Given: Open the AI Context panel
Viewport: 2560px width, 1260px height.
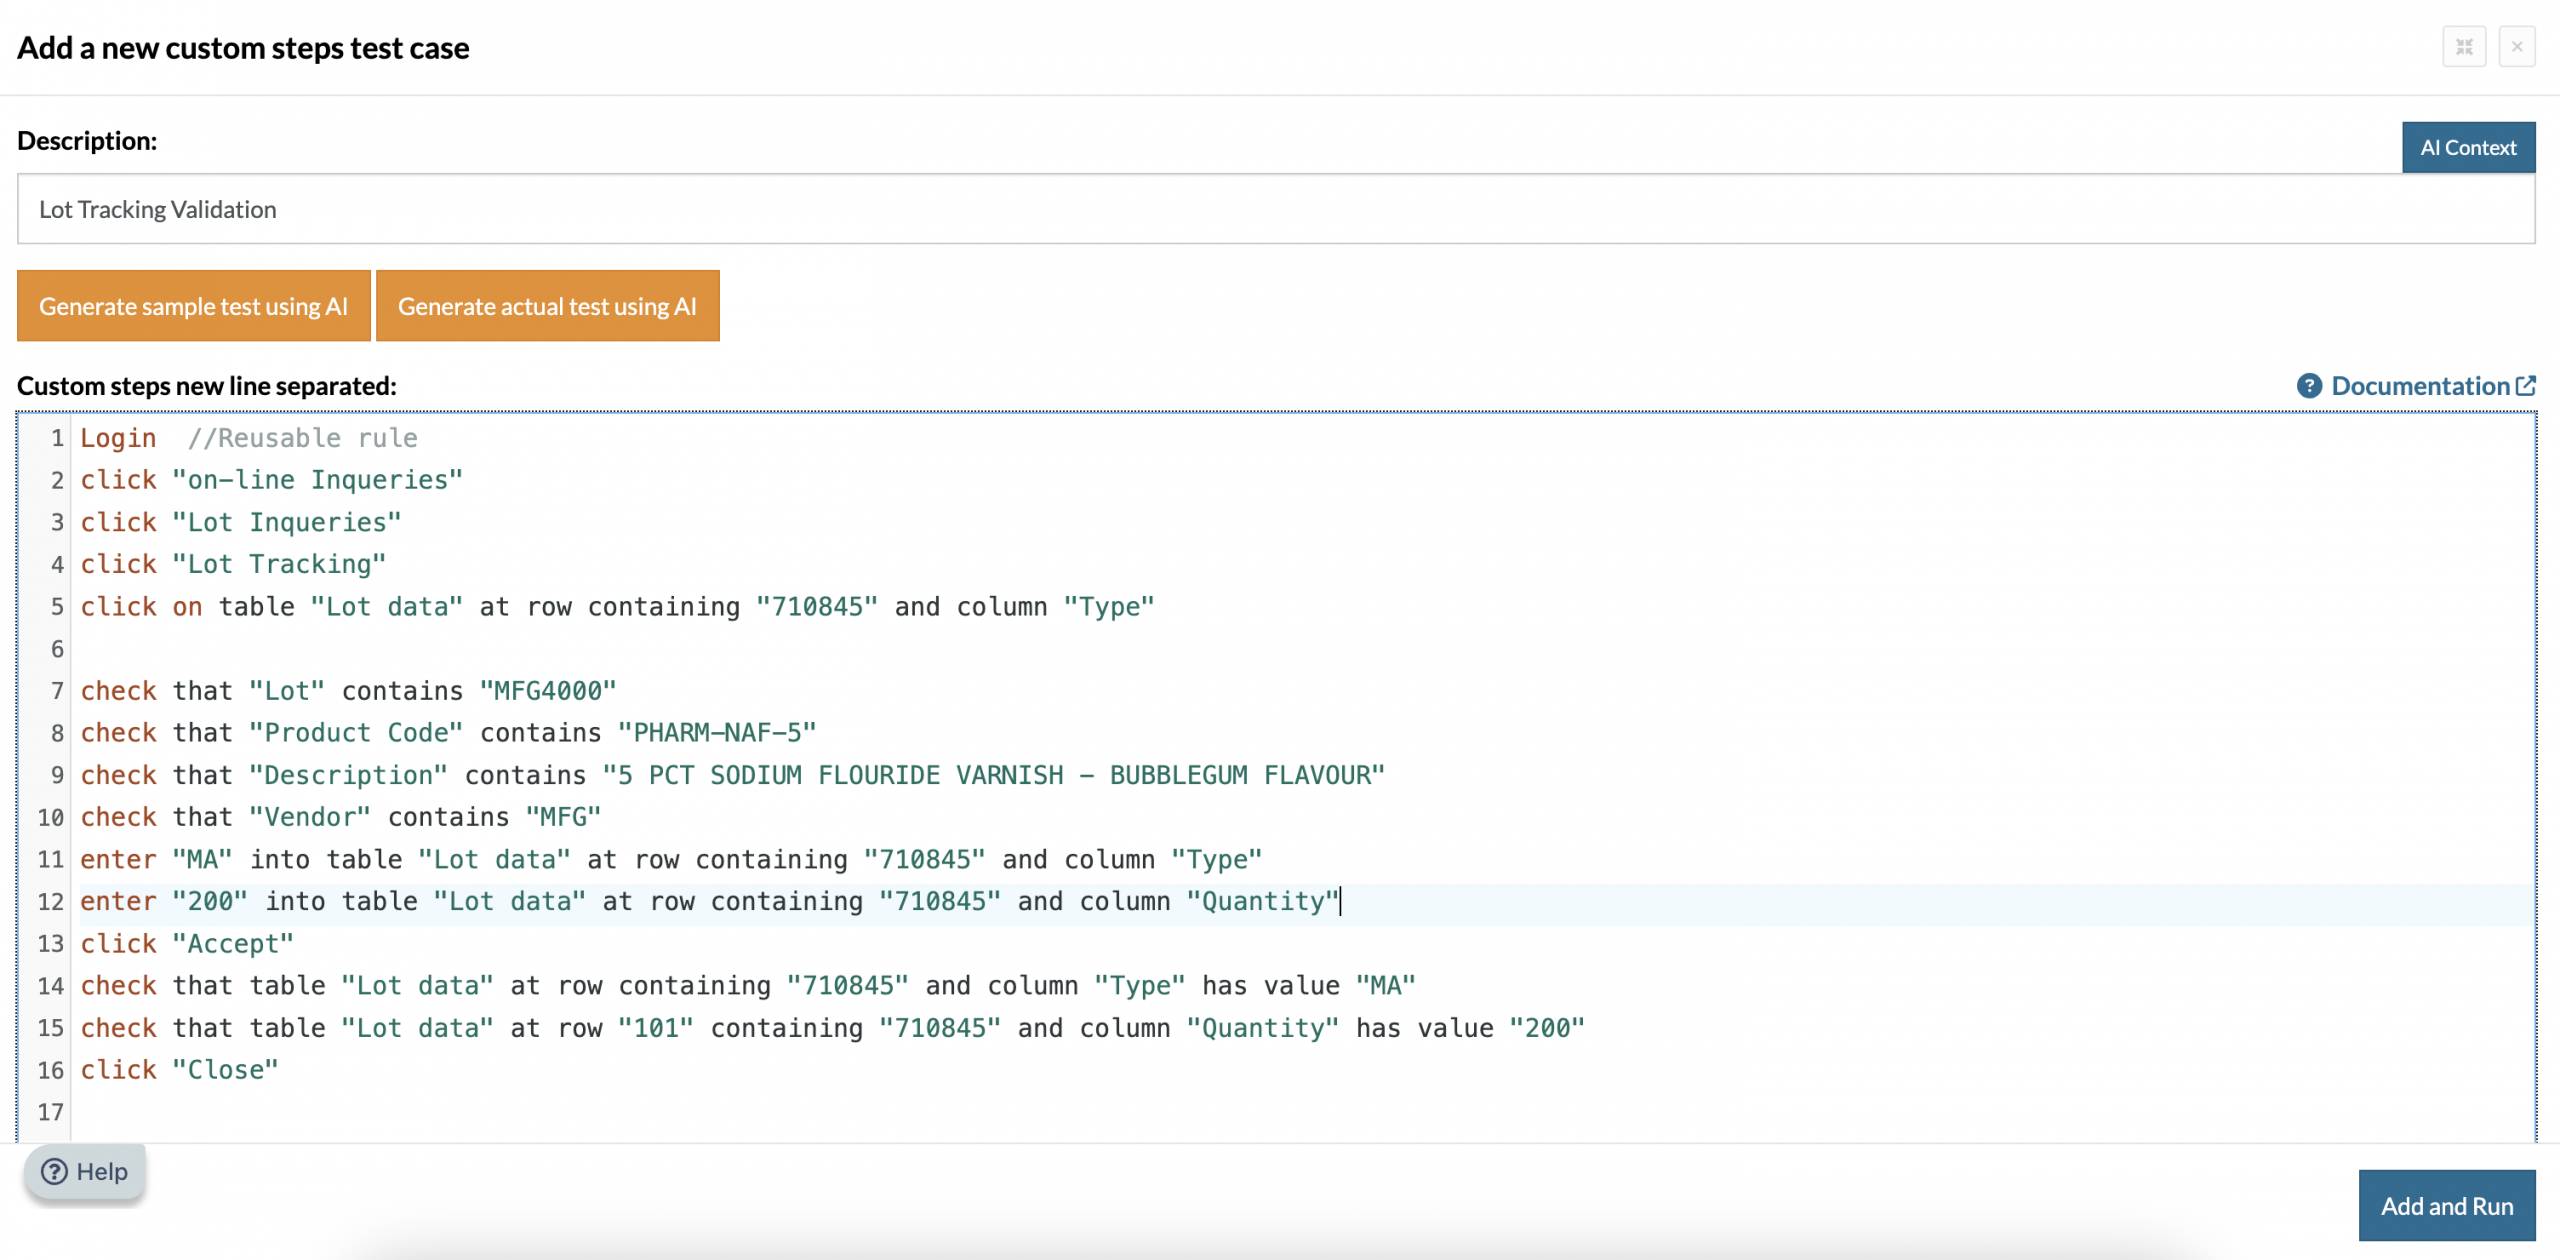Looking at the screenshot, I should [2468, 148].
